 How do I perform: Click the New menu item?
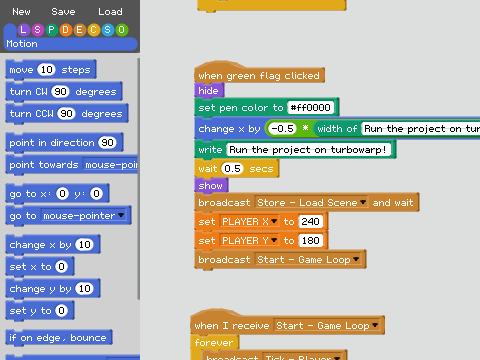pyautogui.click(x=21, y=12)
